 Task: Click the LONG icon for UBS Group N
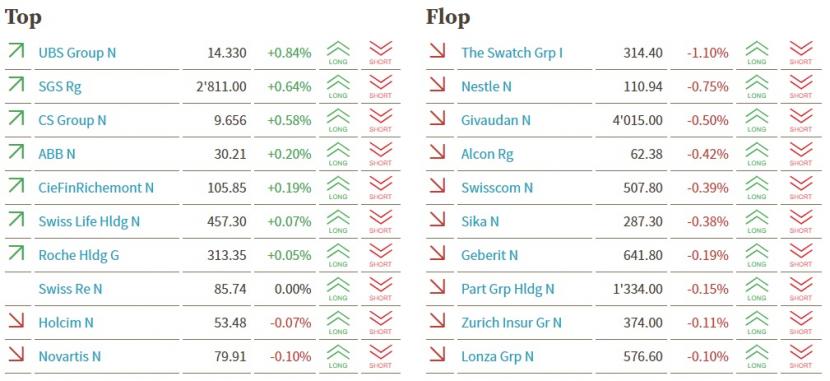click(338, 53)
